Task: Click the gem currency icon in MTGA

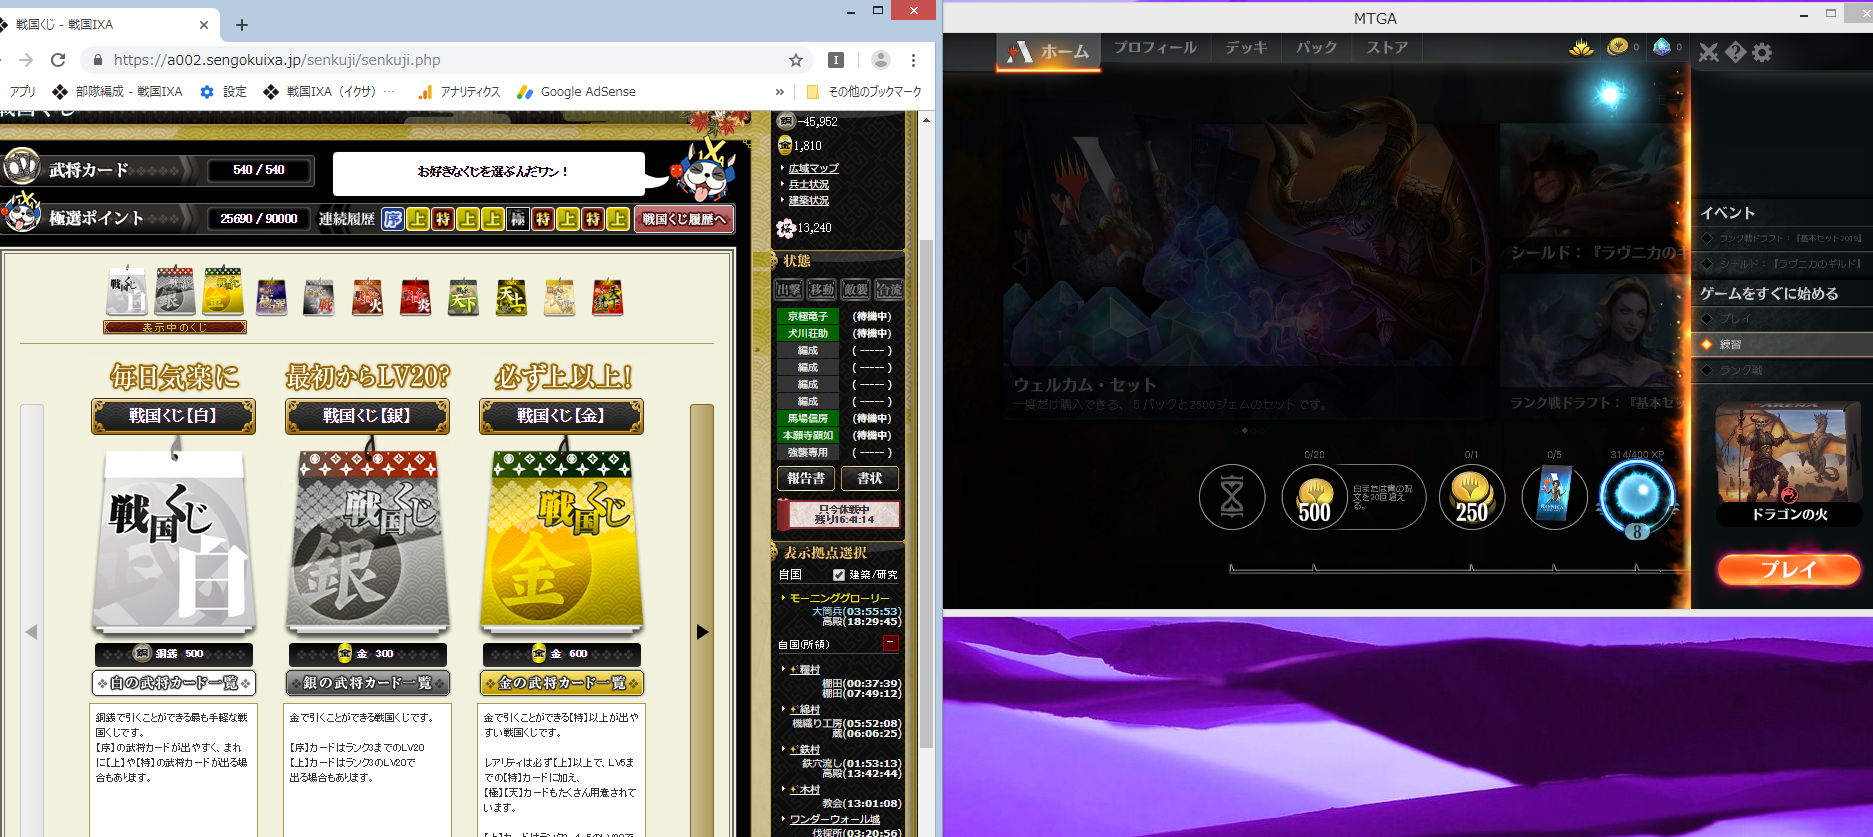Action: pyautogui.click(x=1661, y=47)
